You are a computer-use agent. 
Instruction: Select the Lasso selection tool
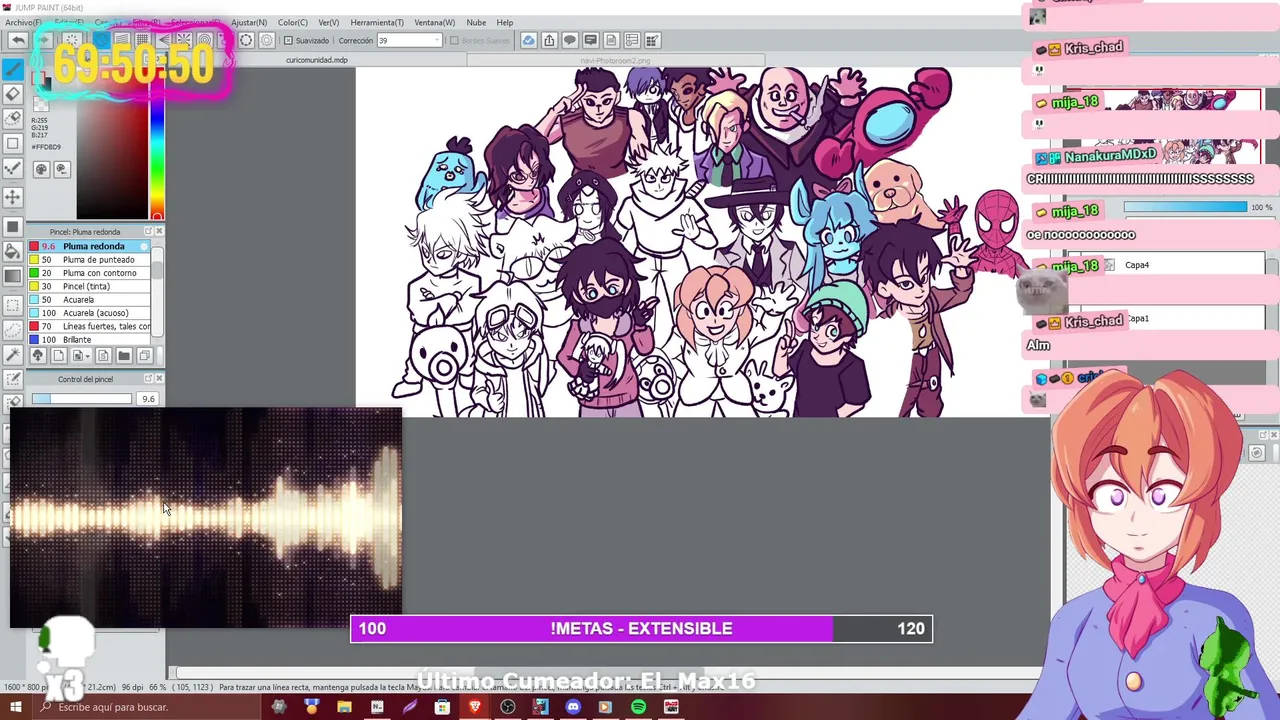13,330
